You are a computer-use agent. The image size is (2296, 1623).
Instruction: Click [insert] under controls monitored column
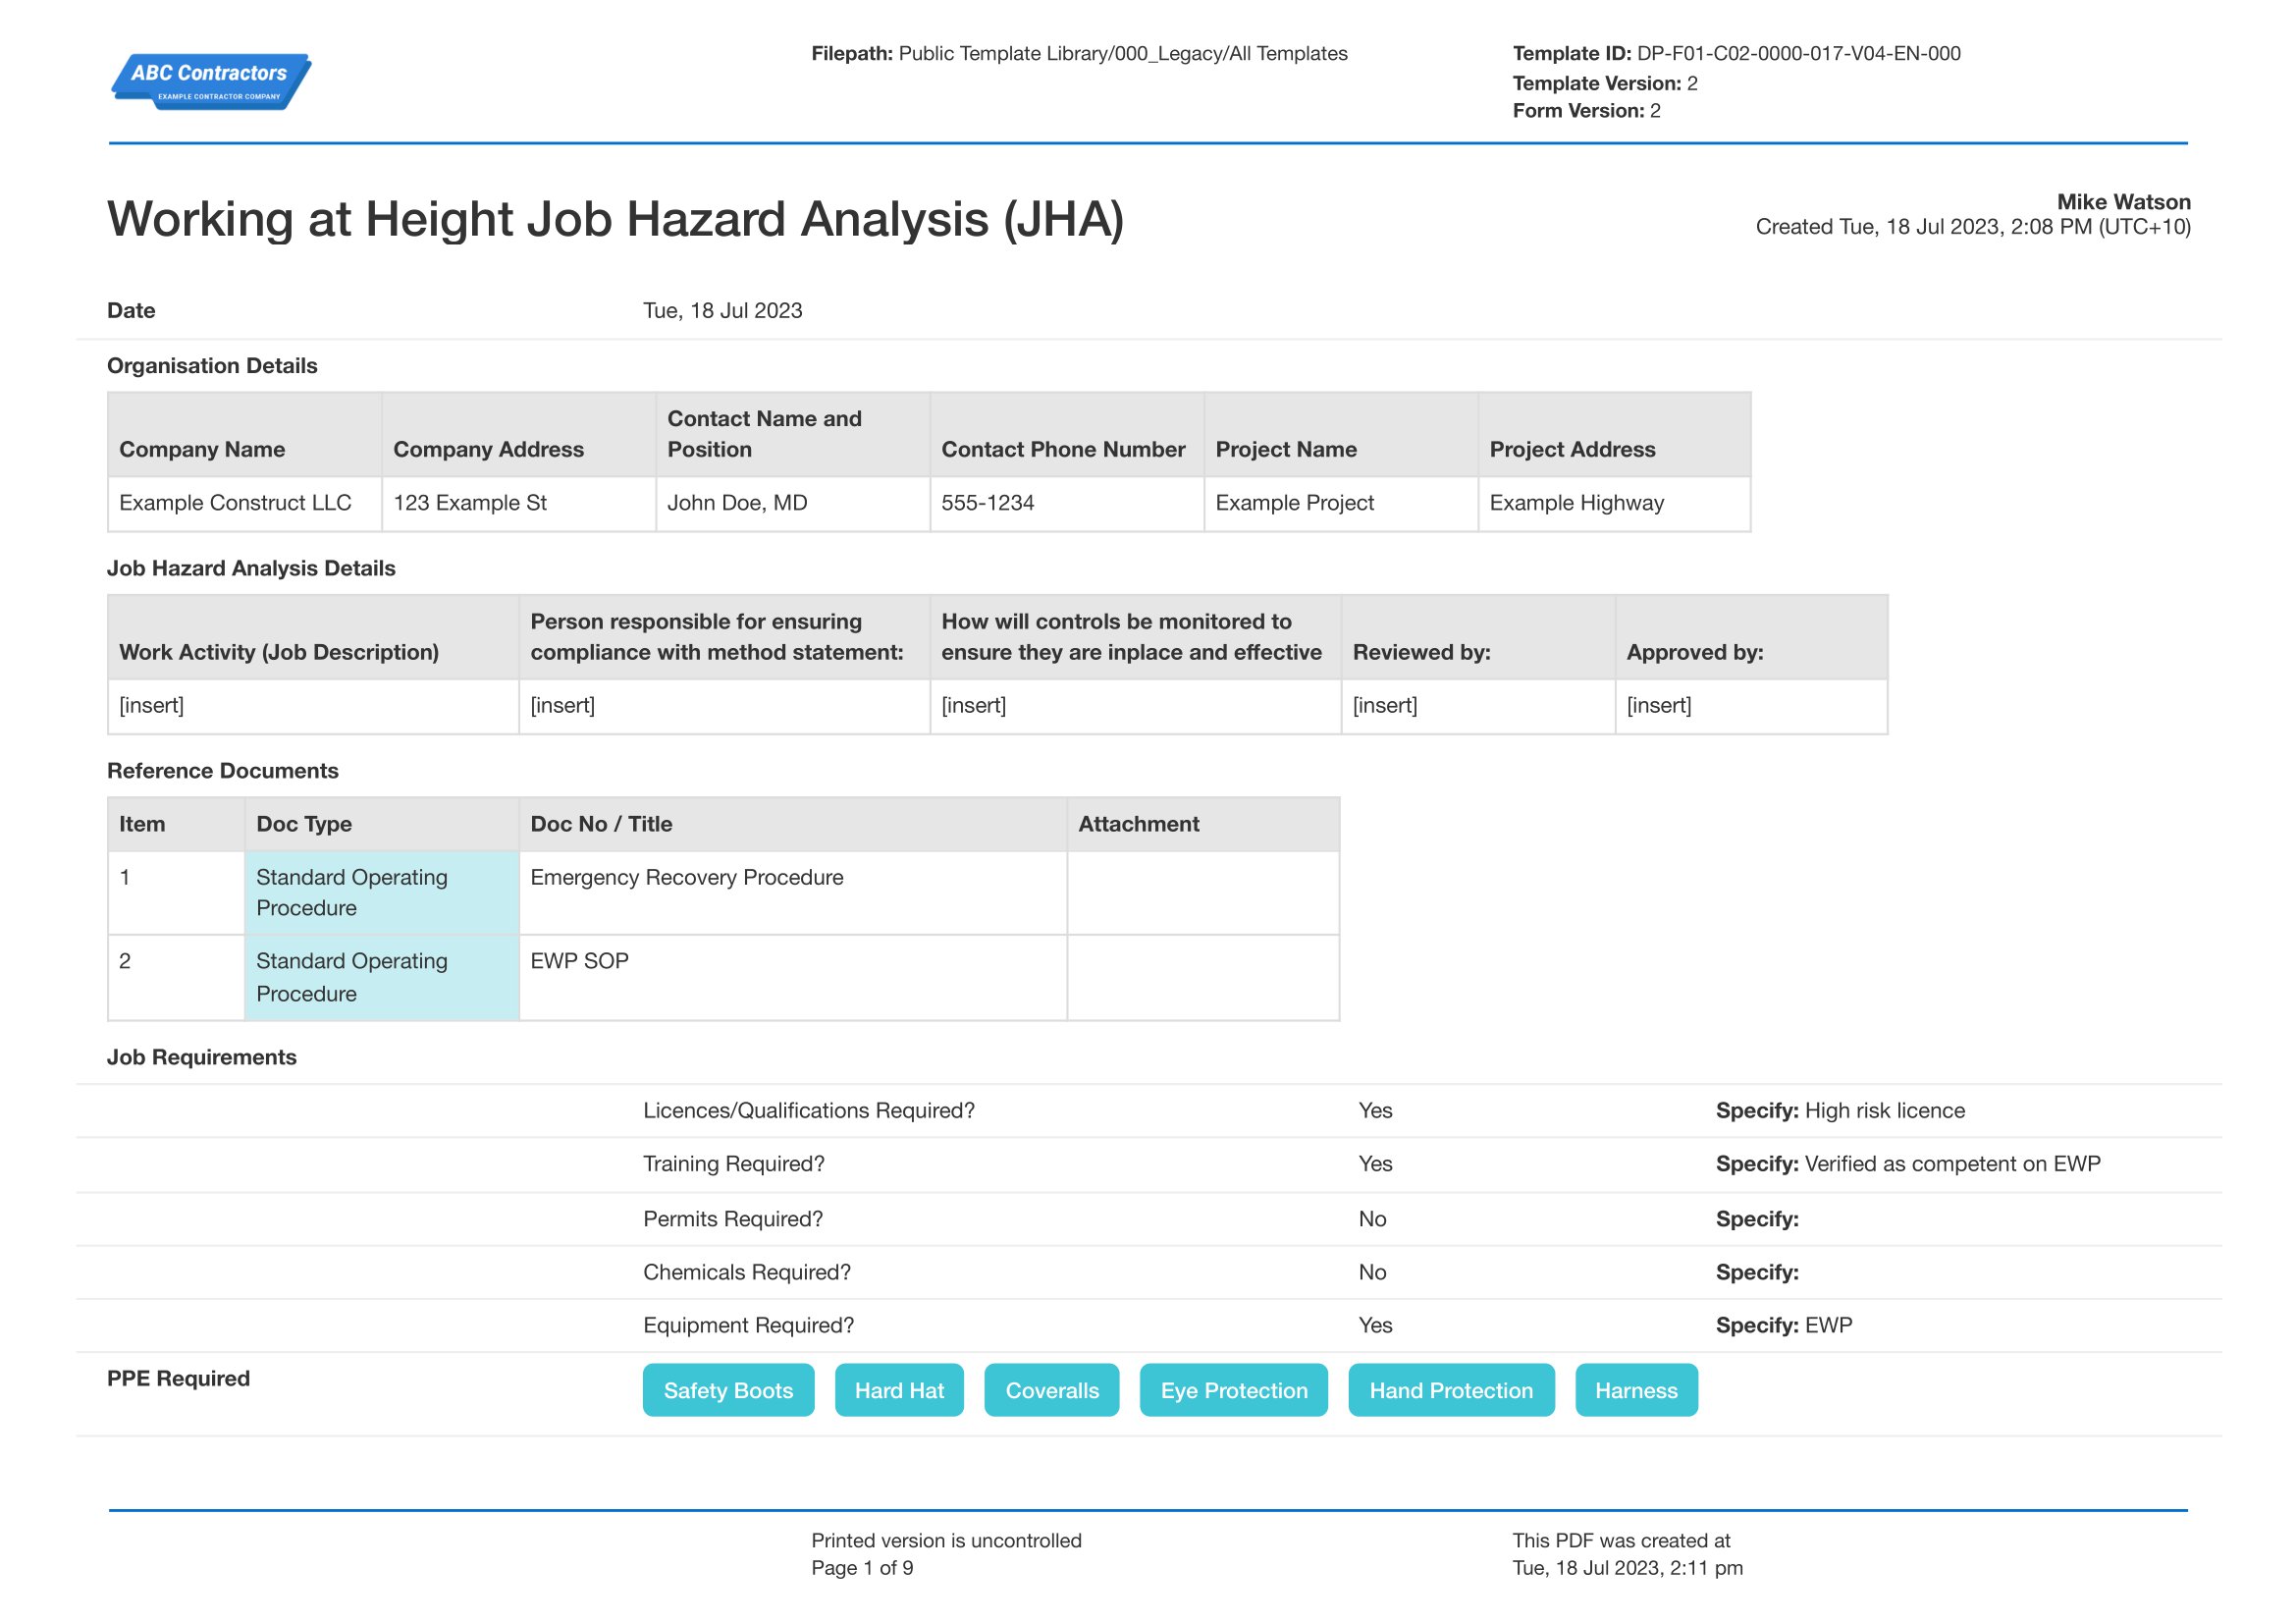[x=1135, y=706]
